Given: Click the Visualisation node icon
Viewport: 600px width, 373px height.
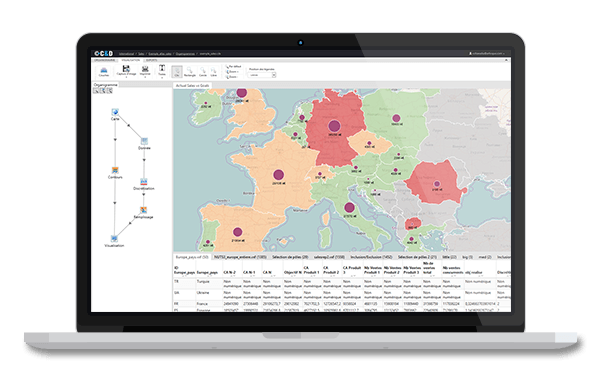Looking at the screenshot, I should coord(114,239).
